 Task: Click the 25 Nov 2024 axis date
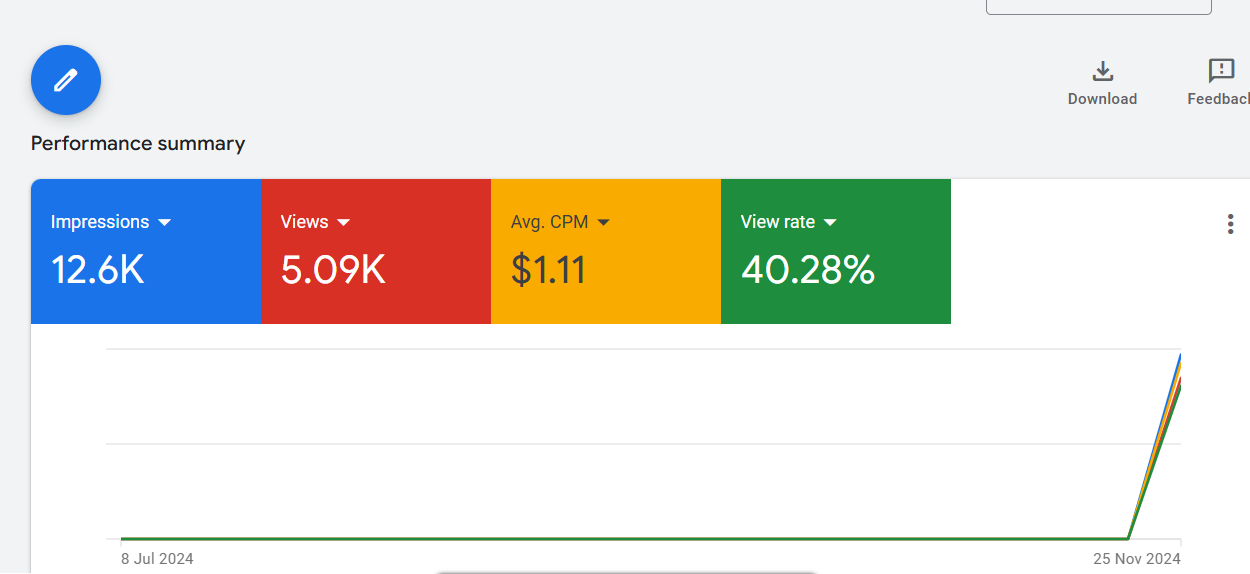tap(1136, 558)
